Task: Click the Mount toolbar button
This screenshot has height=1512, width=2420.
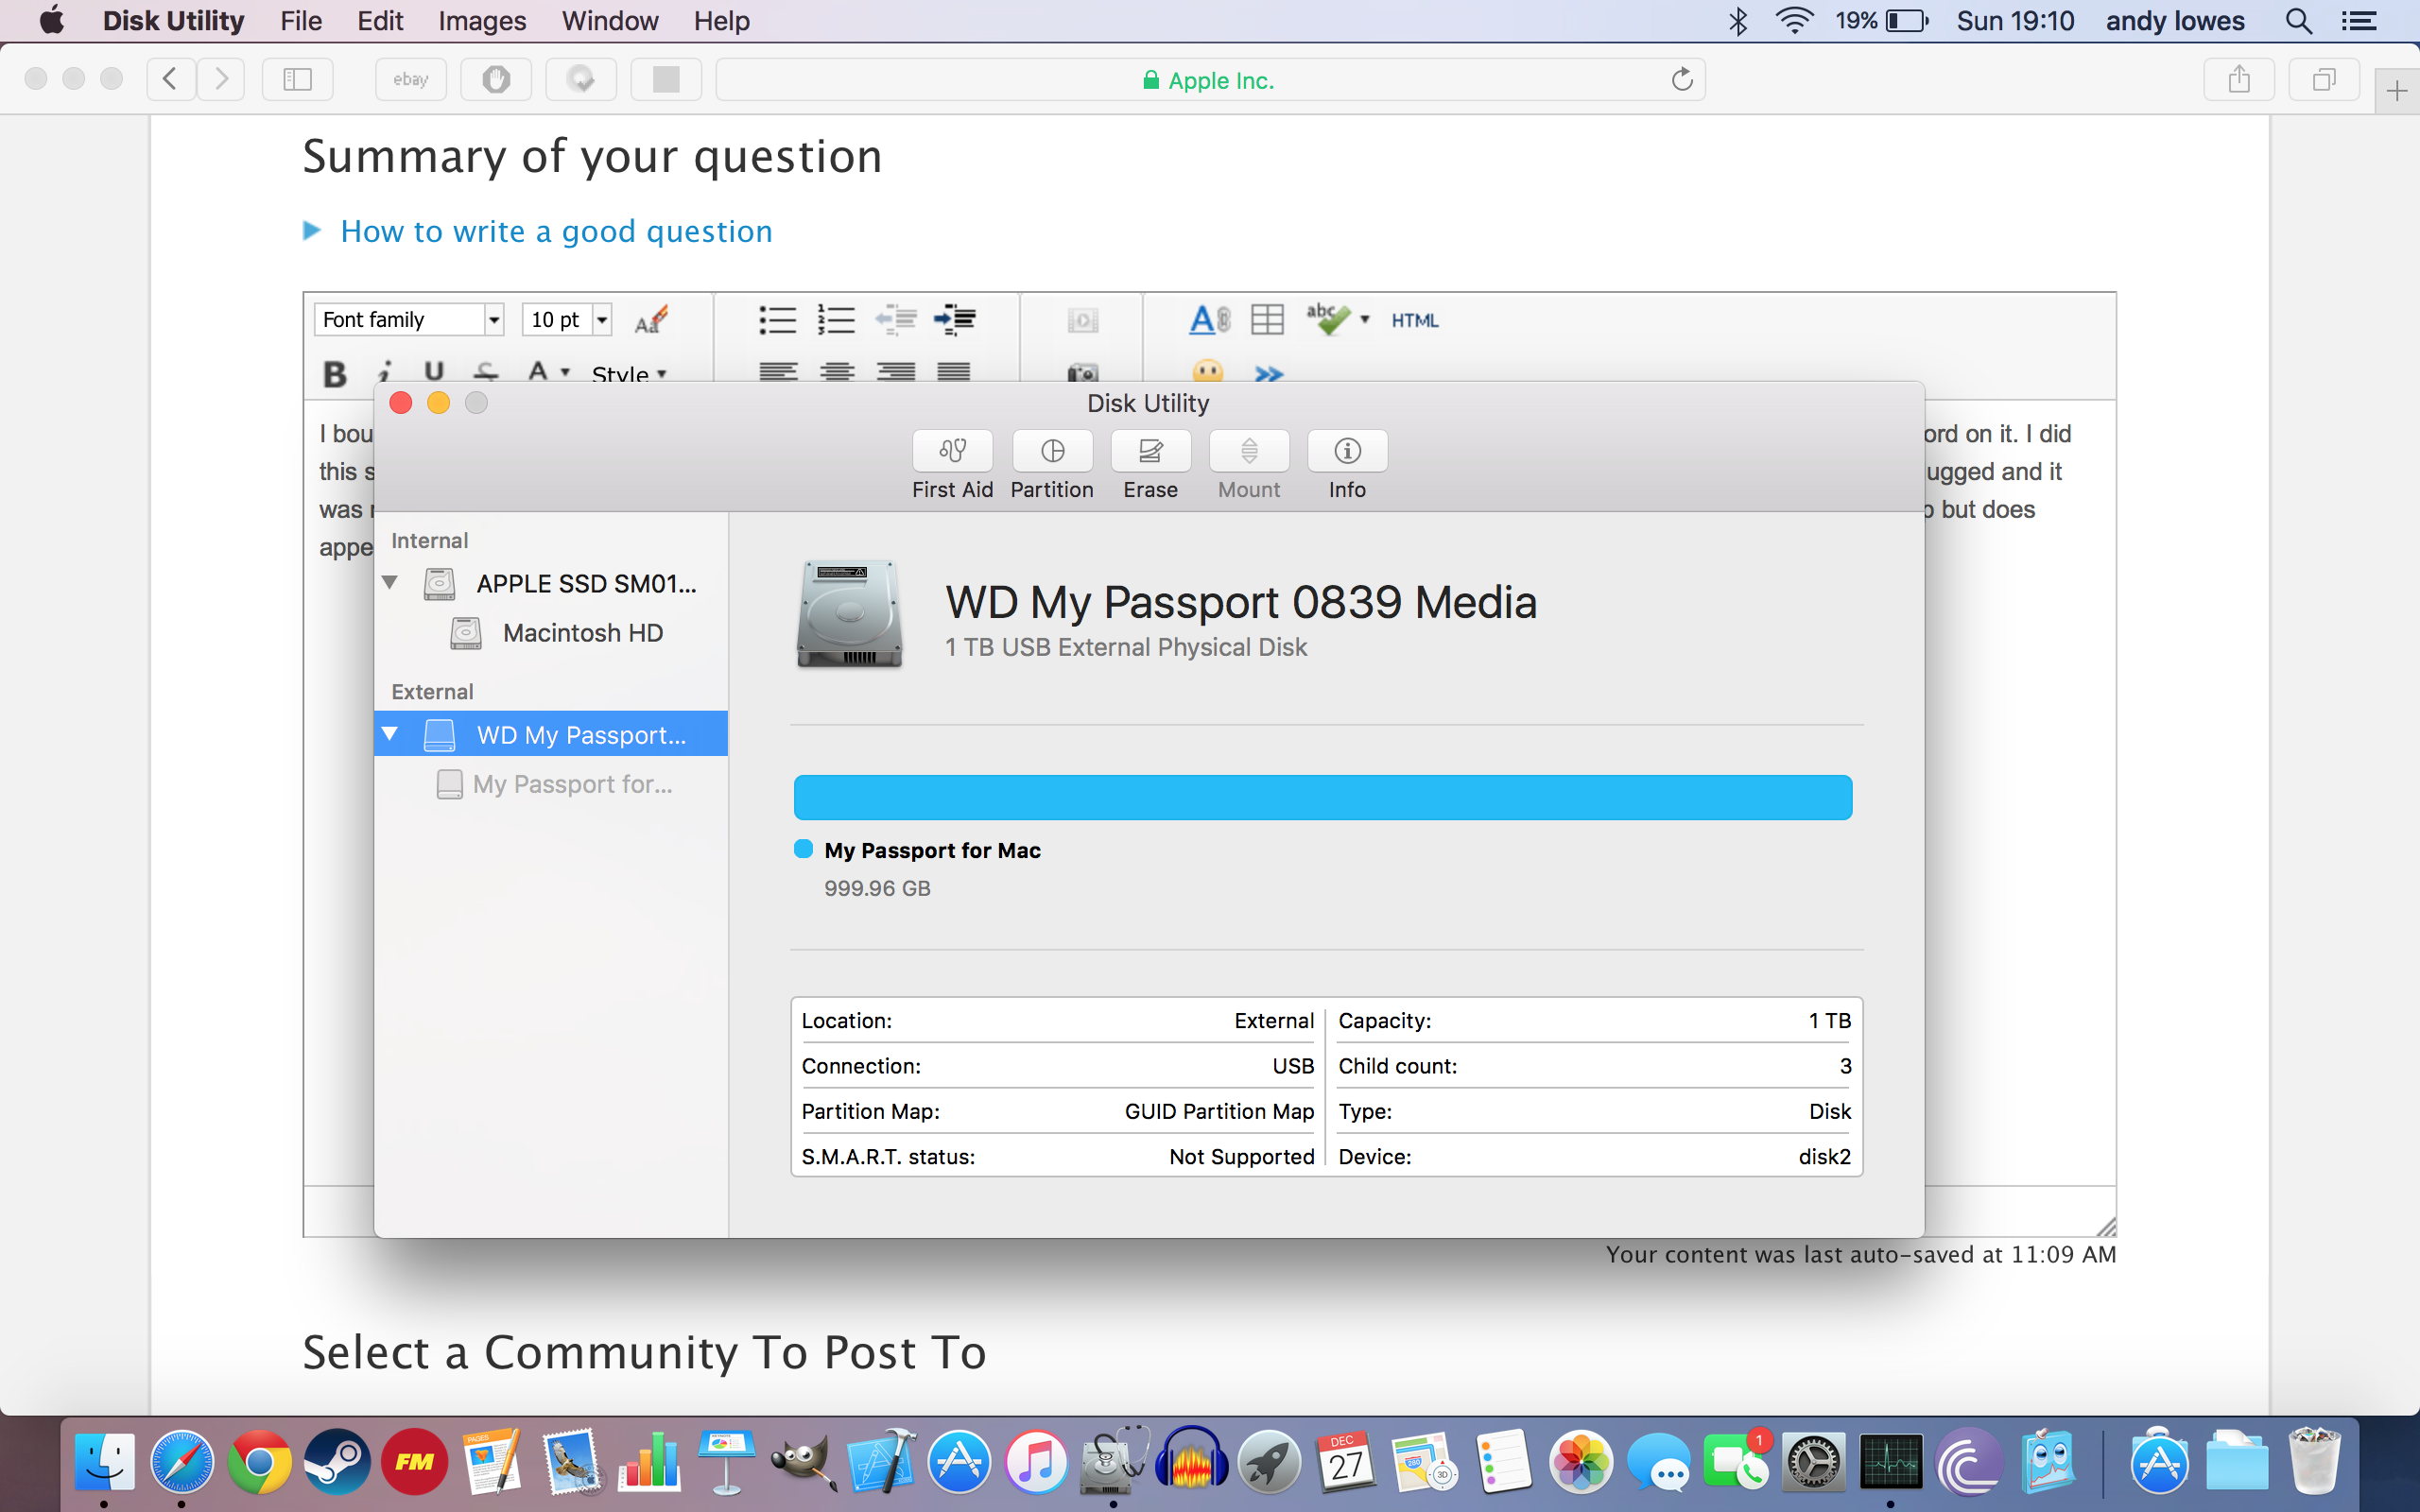Action: coord(1249,451)
